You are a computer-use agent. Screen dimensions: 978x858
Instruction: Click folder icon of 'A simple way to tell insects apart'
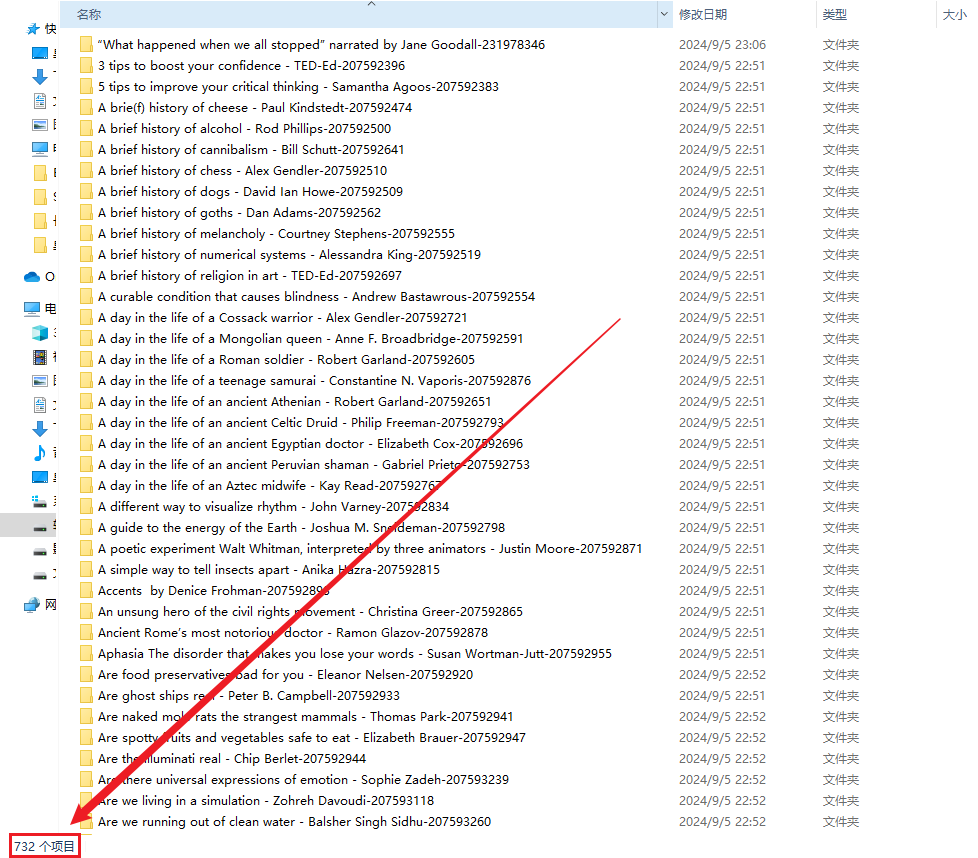(x=86, y=569)
